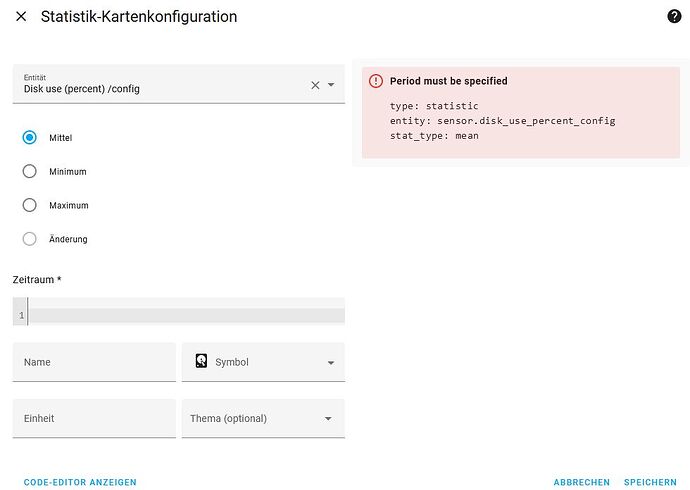Expand the Entität dropdown arrow
The image size is (690, 490).
331,85
